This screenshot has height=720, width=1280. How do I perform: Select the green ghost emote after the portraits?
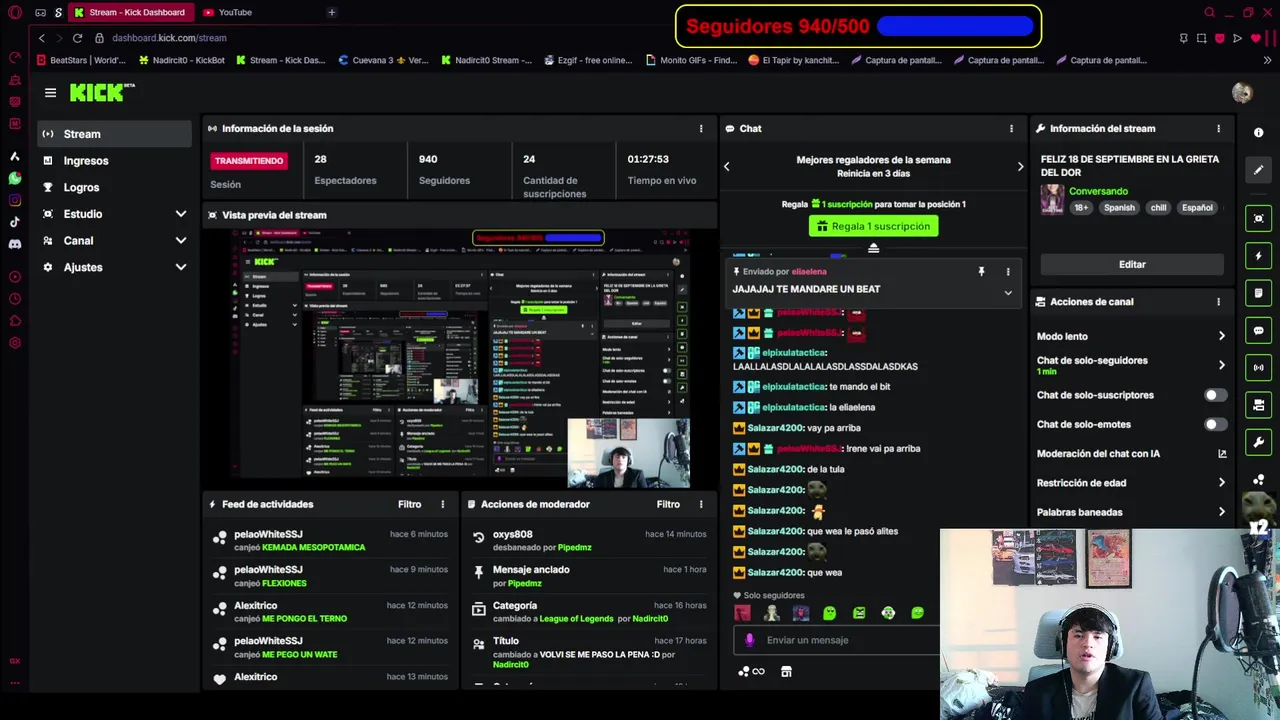click(829, 613)
